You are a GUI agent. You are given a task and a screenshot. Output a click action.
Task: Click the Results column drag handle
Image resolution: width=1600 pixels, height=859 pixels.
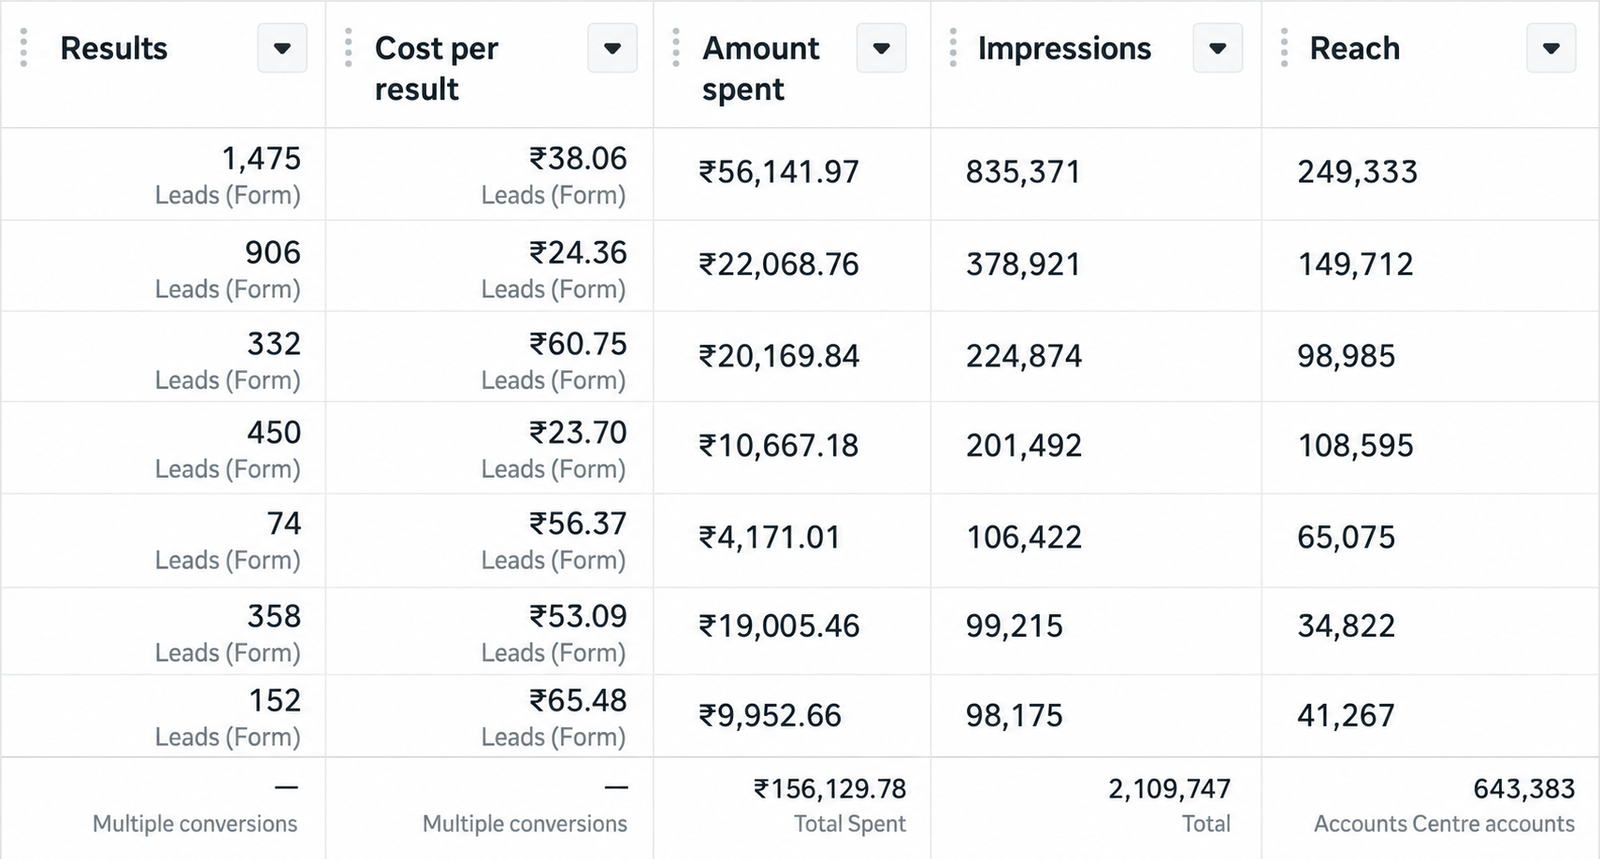tap(24, 48)
